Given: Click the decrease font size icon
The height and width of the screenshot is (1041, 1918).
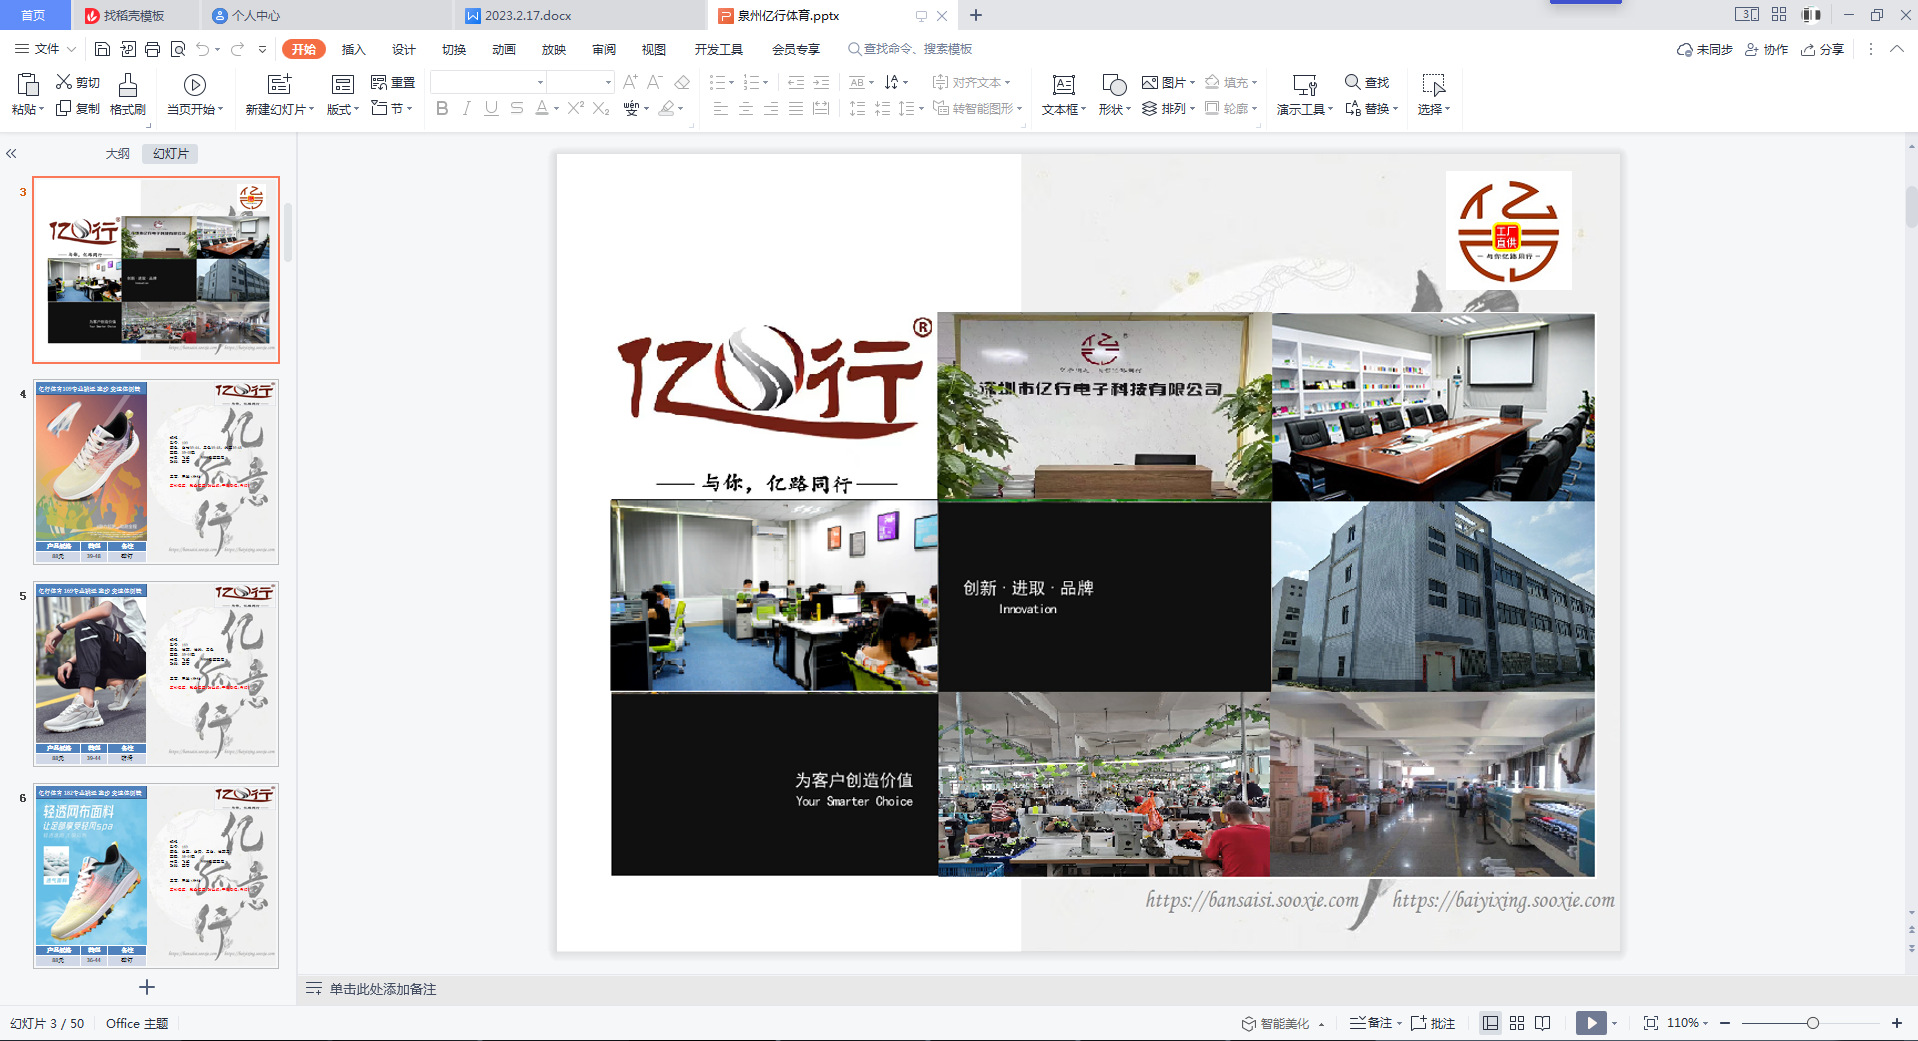Looking at the screenshot, I should [655, 82].
